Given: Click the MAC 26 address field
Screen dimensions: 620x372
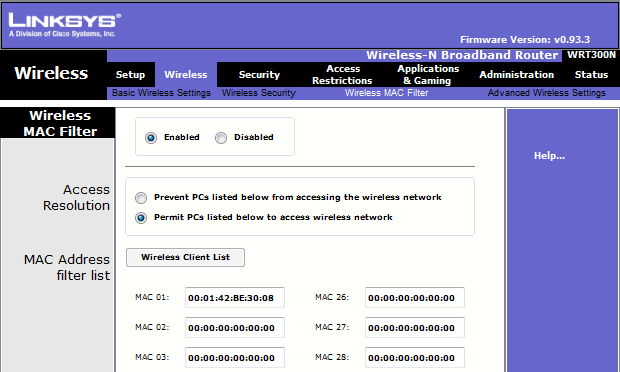Looking at the screenshot, I should click(x=415, y=298).
